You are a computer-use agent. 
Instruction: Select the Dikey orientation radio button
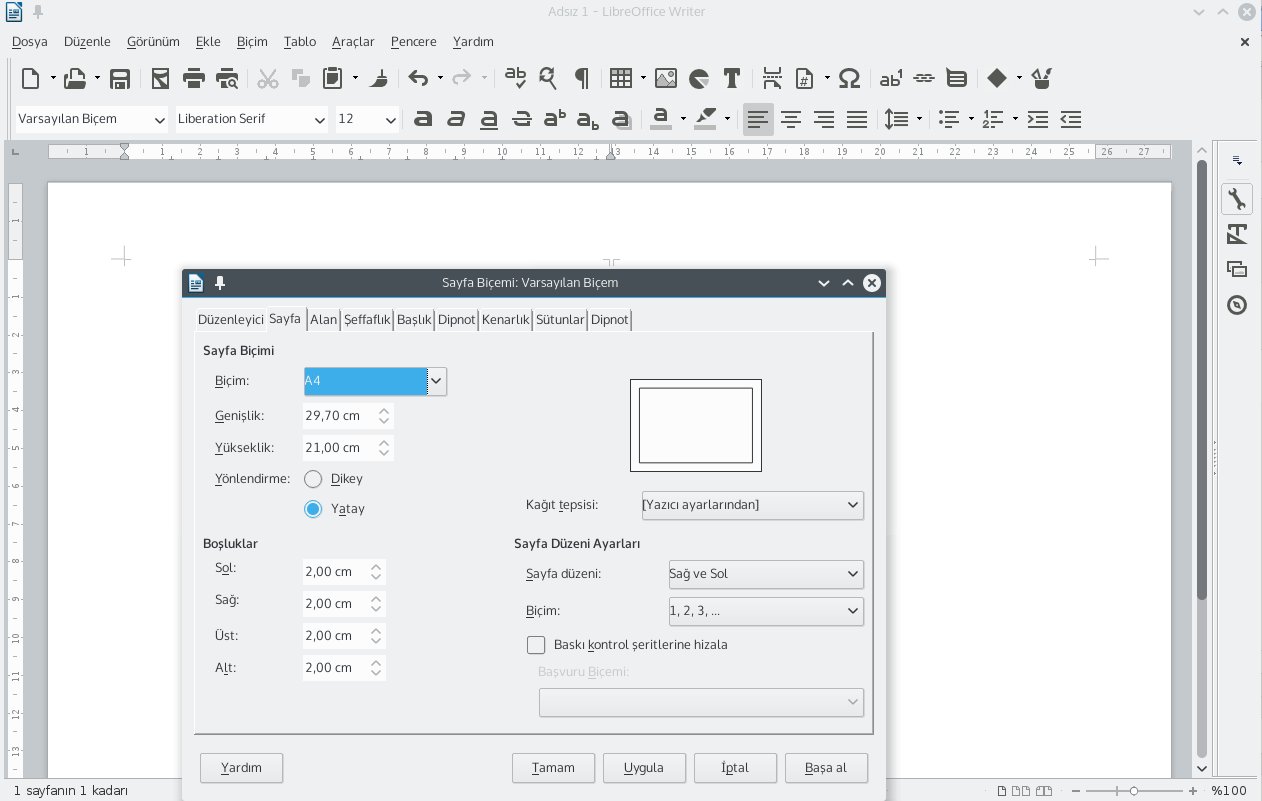click(x=313, y=479)
